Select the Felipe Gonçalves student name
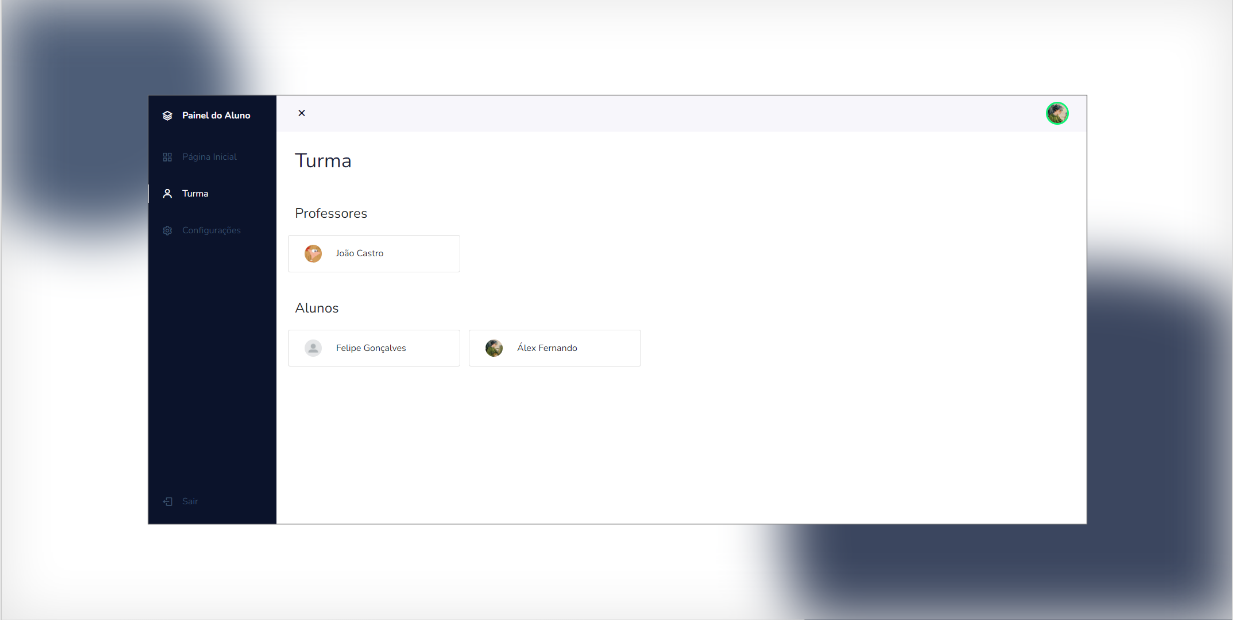The image size is (1233, 620). (371, 348)
